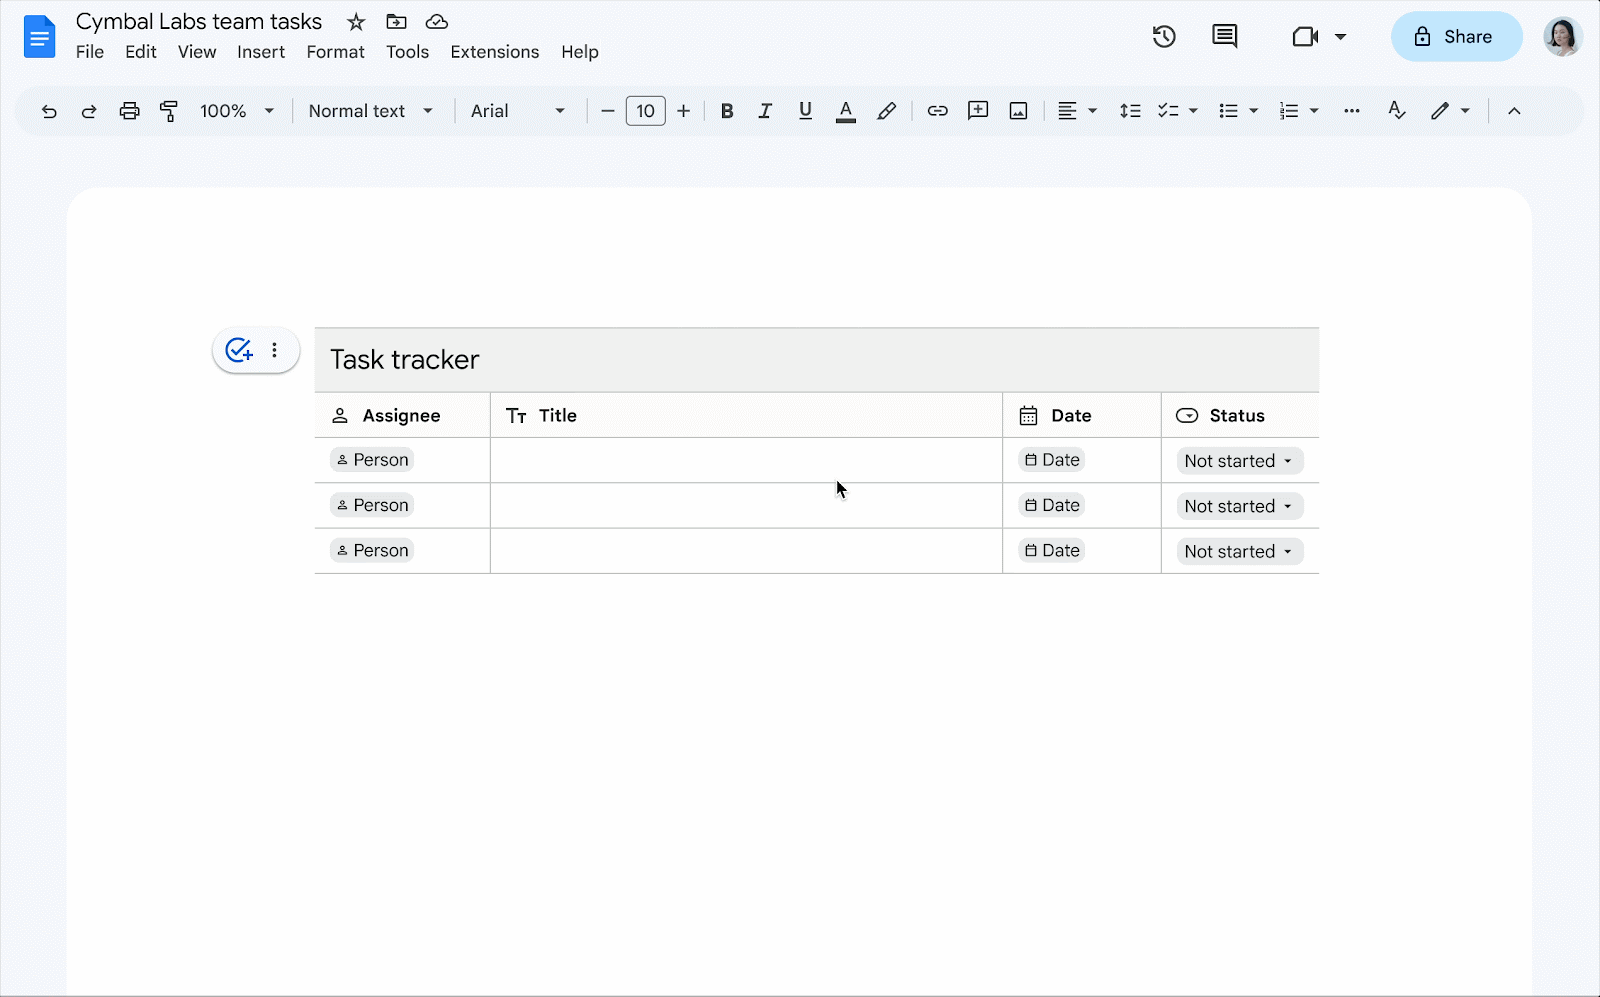Insert an image
The width and height of the screenshot is (1600, 997).
1017,111
